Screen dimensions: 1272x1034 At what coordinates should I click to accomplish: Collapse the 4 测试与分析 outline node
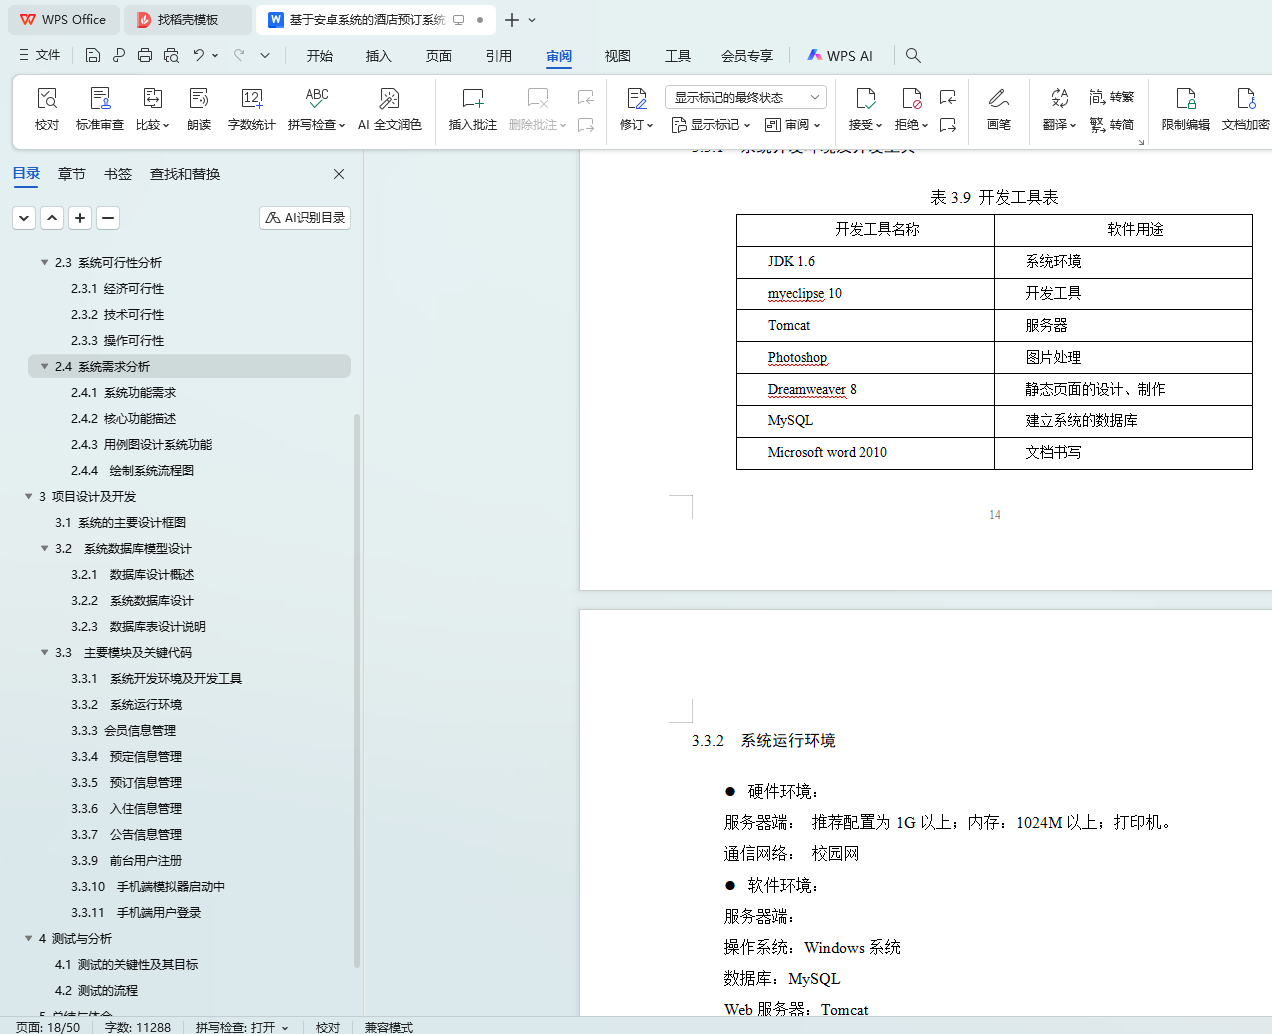[28, 938]
